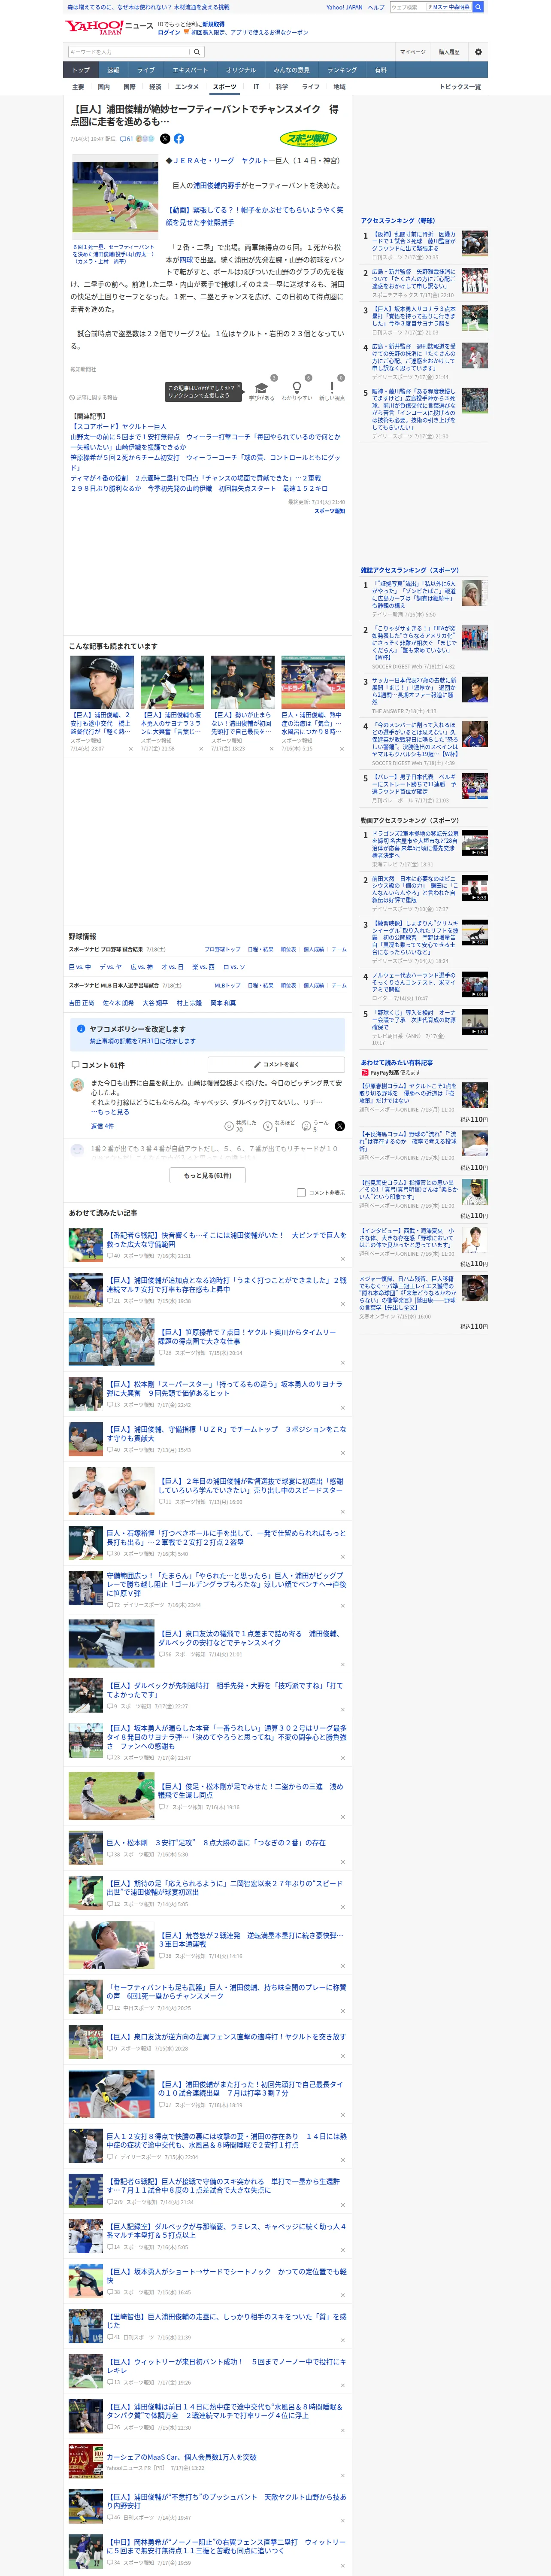551x2576 pixels.
Task: Select the みんなの意見 navigation tab
Action: (x=292, y=70)
